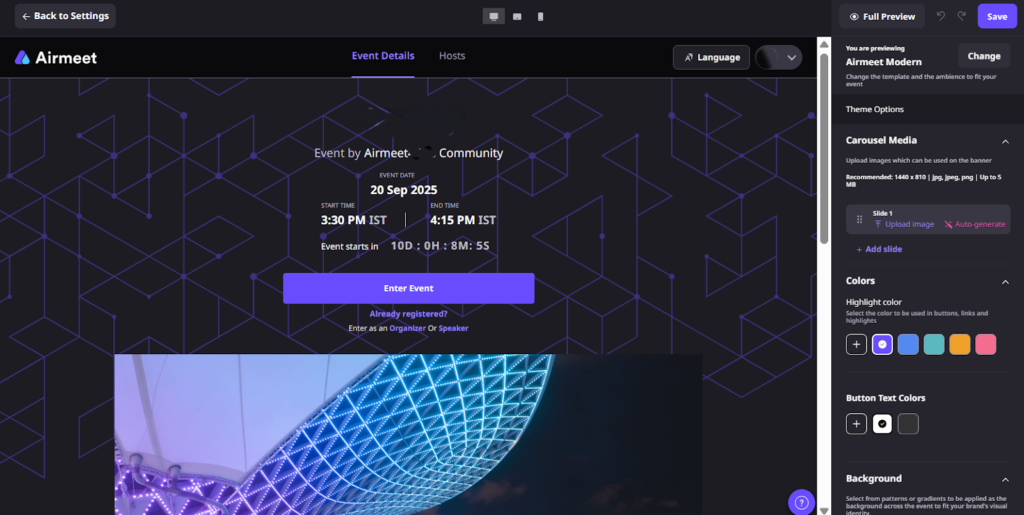Open the Language selector
Image resolution: width=1024 pixels, height=515 pixels.
pyautogui.click(x=711, y=57)
